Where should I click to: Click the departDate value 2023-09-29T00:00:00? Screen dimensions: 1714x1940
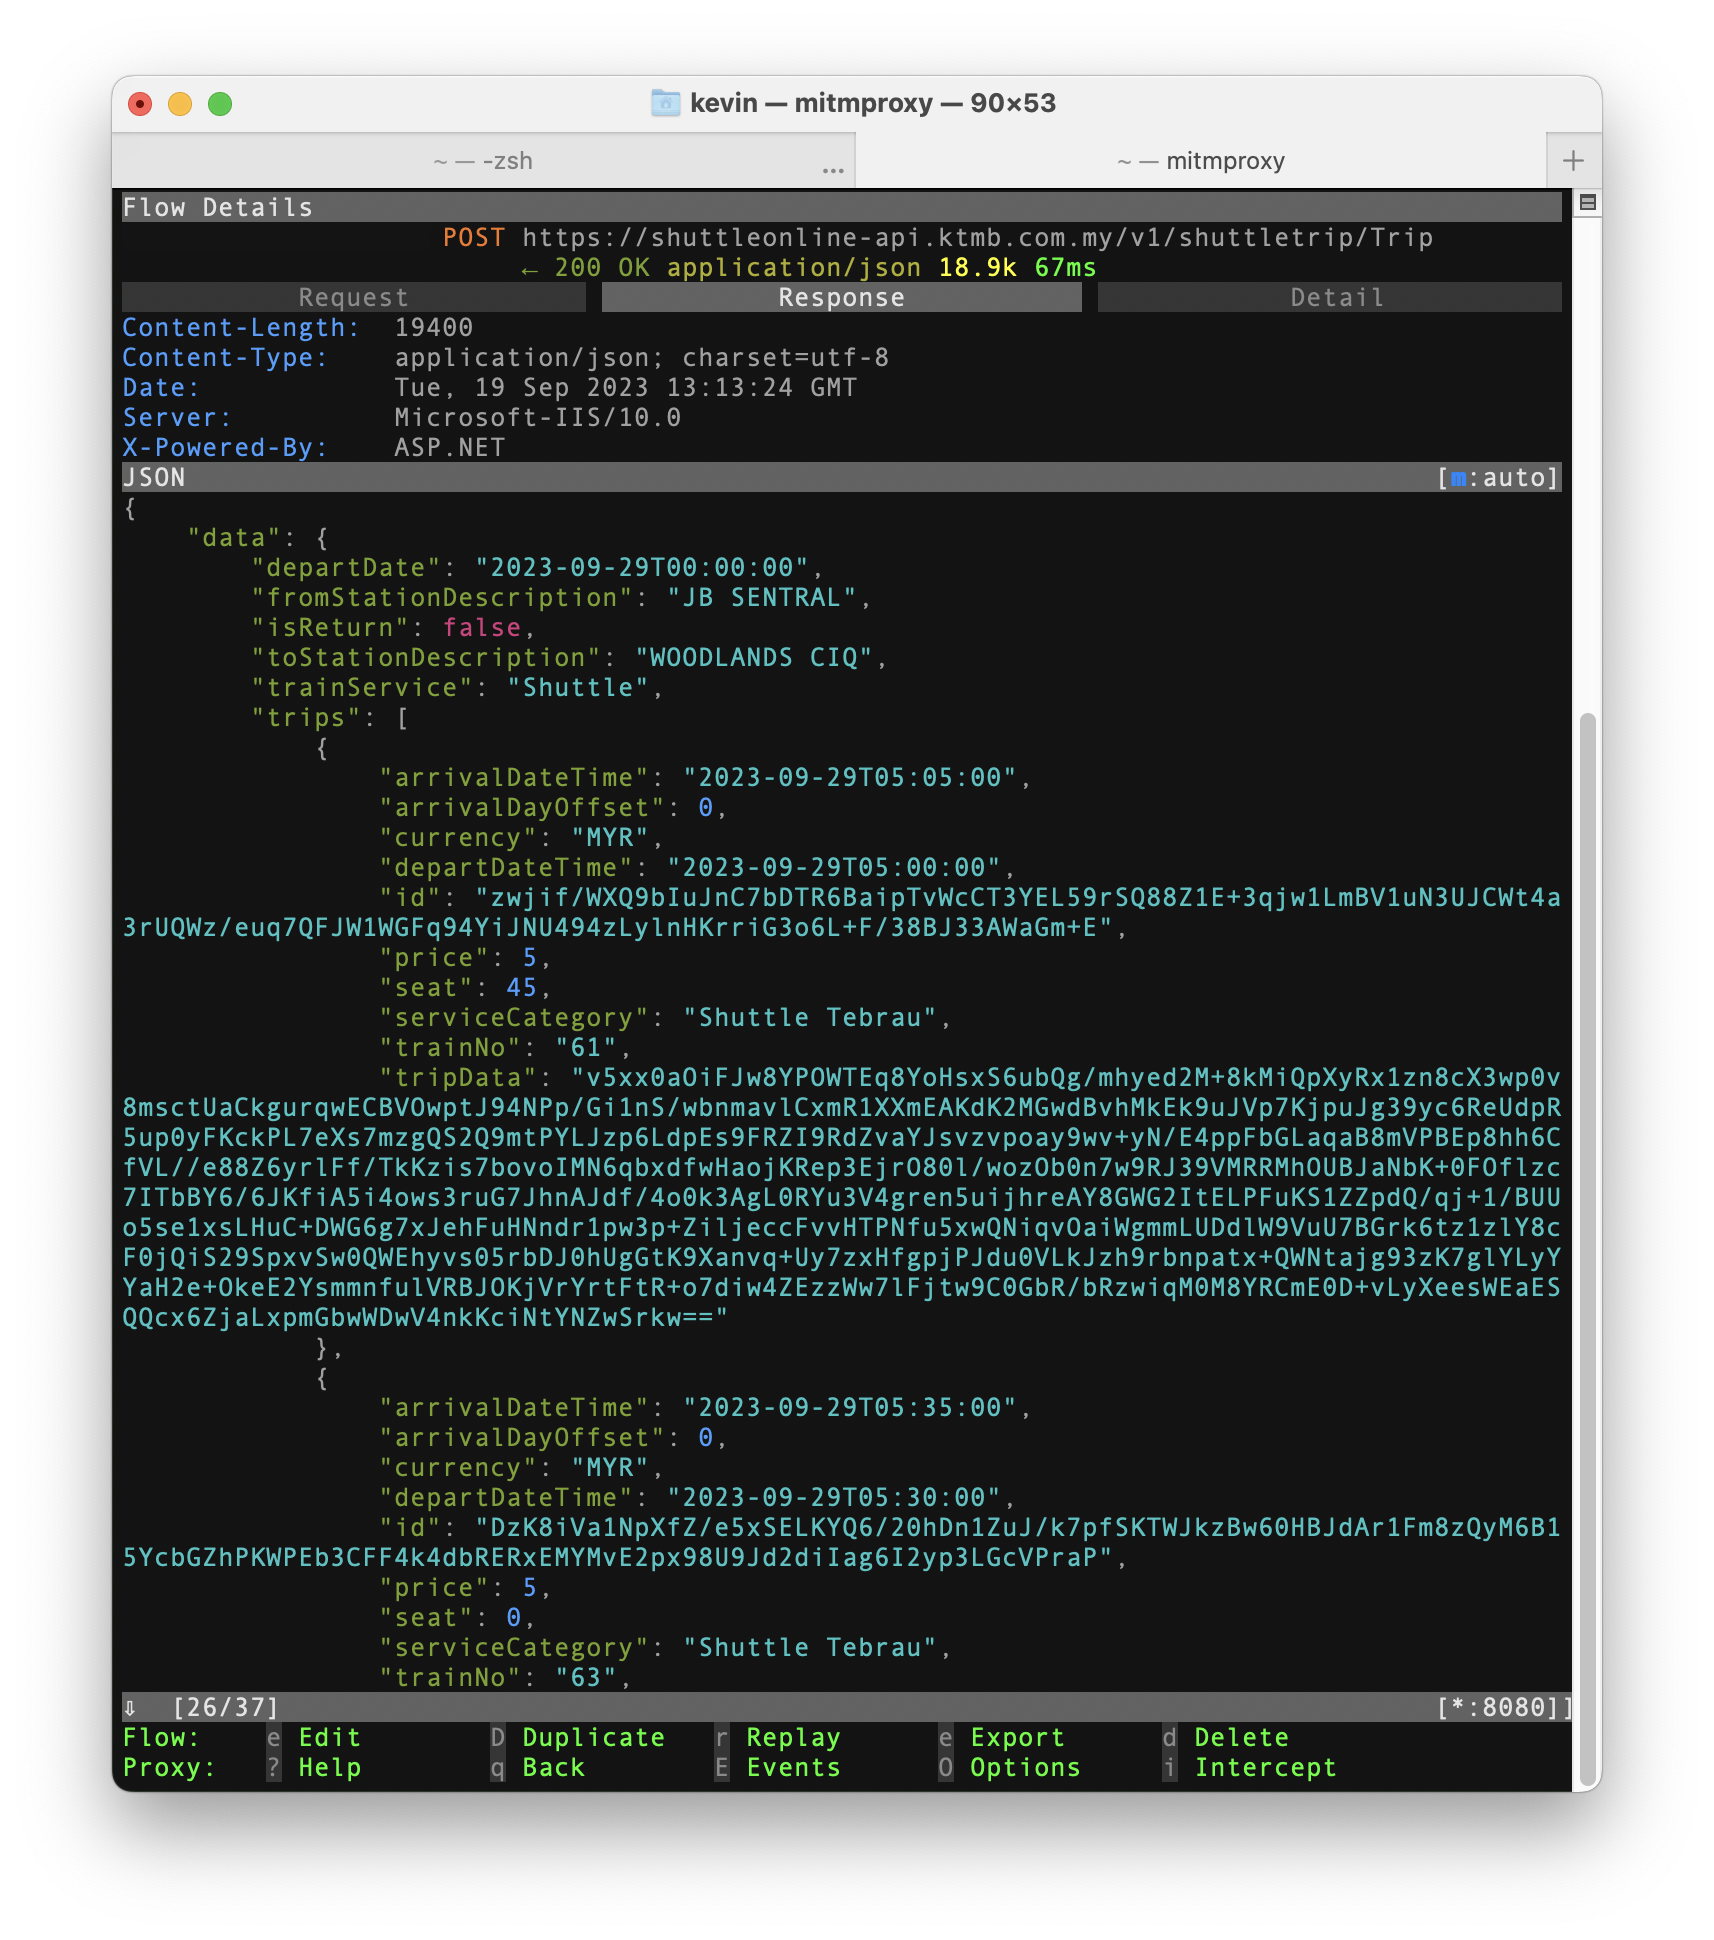pos(641,567)
